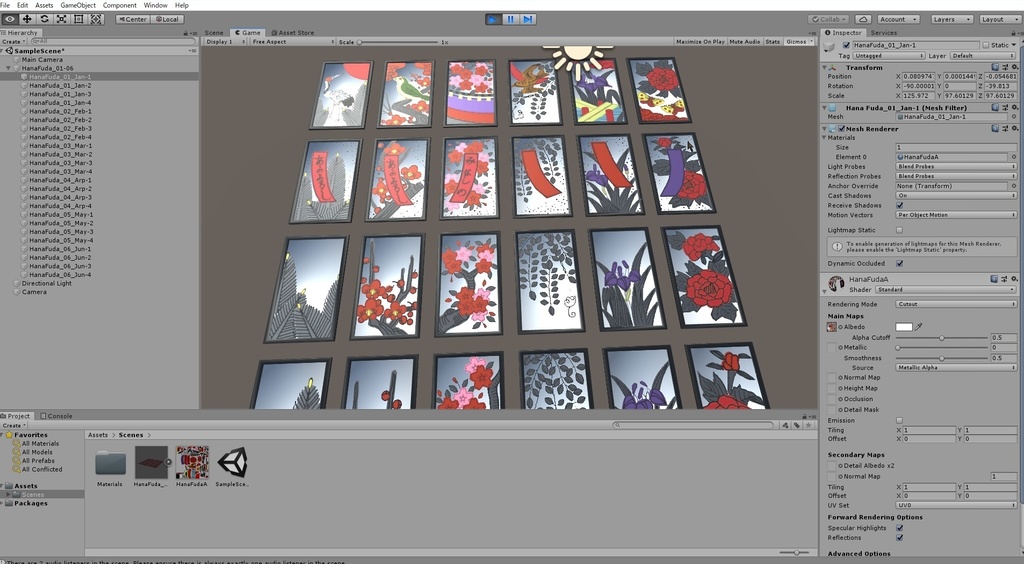1024x564 pixels.
Task: Open the Mesh Renderer gear menu
Action: coord(1014,129)
